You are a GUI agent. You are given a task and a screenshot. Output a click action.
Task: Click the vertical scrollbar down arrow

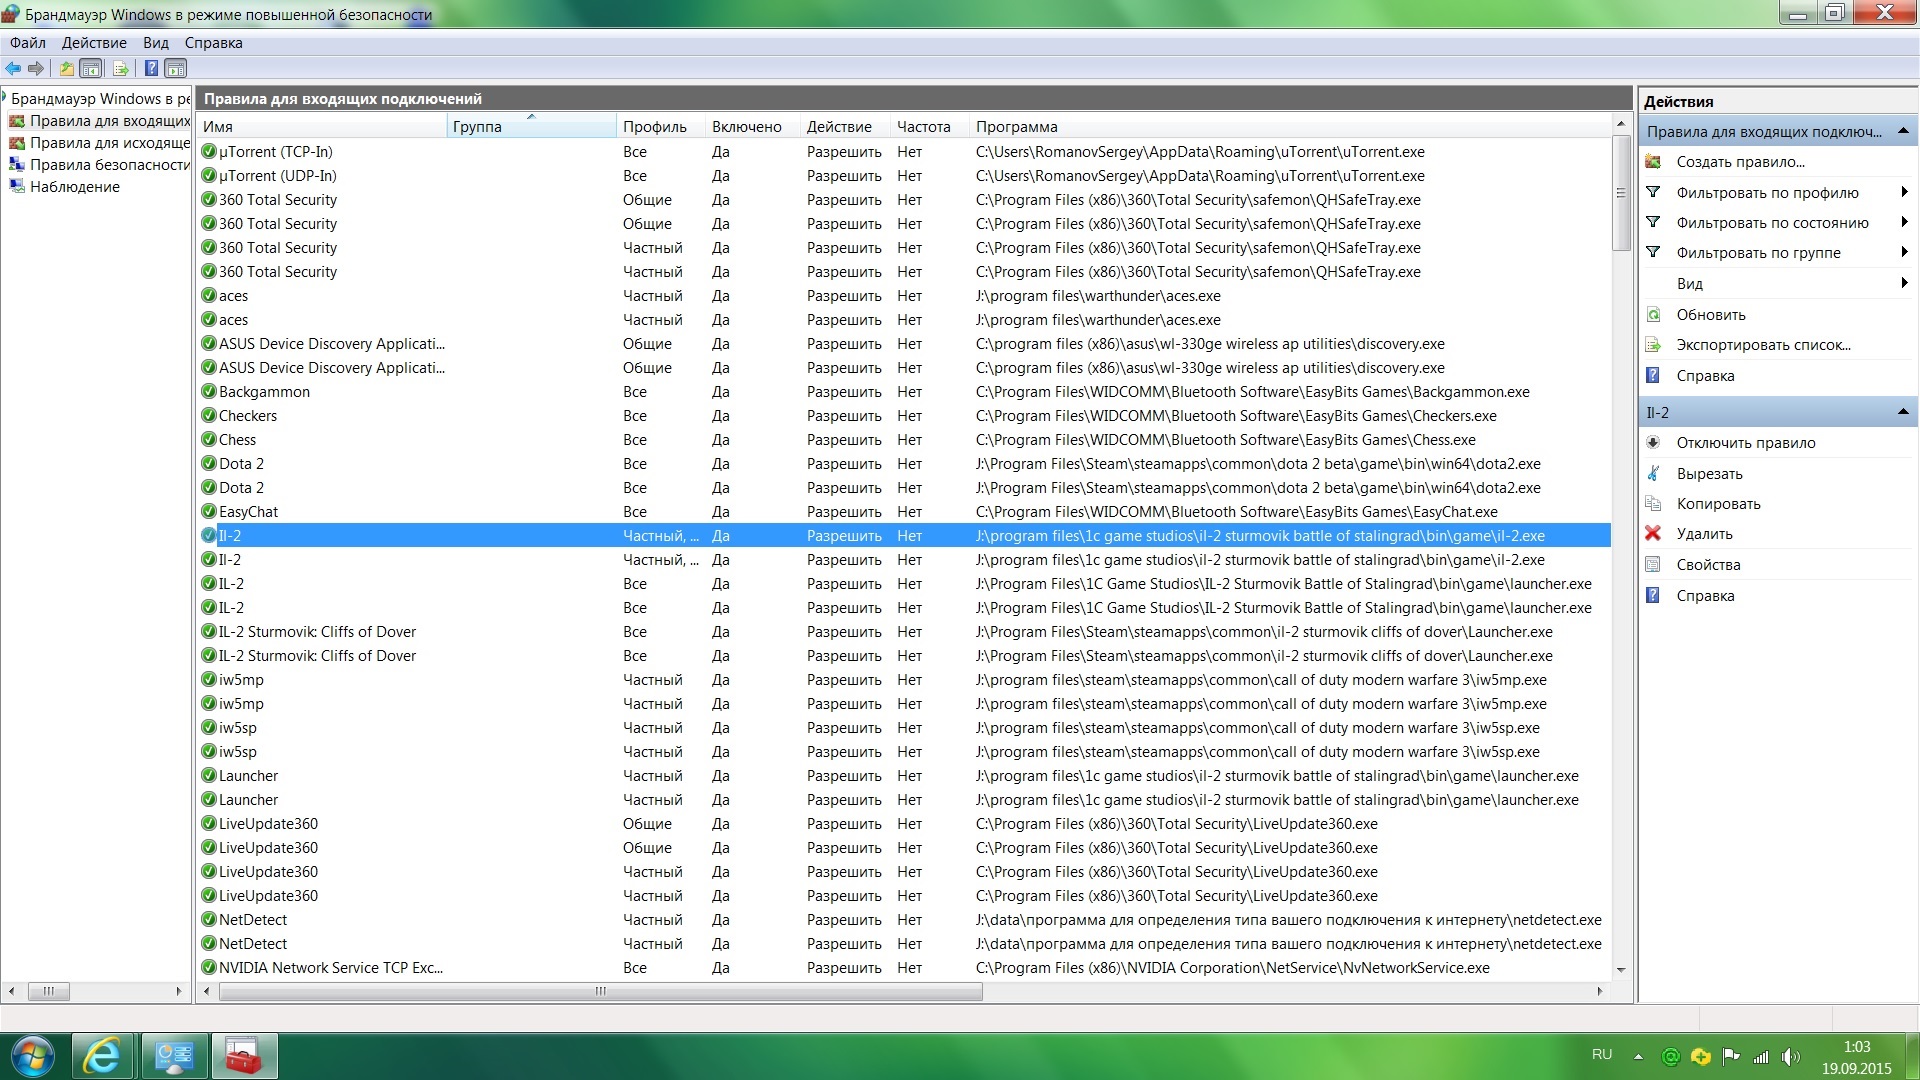pos(1621,970)
